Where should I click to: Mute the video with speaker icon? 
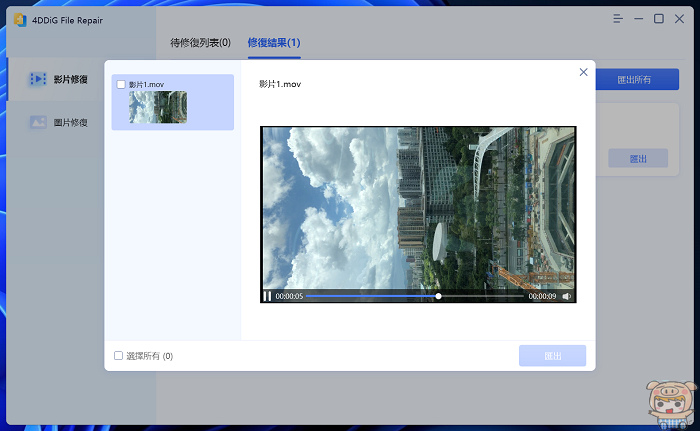(x=567, y=296)
